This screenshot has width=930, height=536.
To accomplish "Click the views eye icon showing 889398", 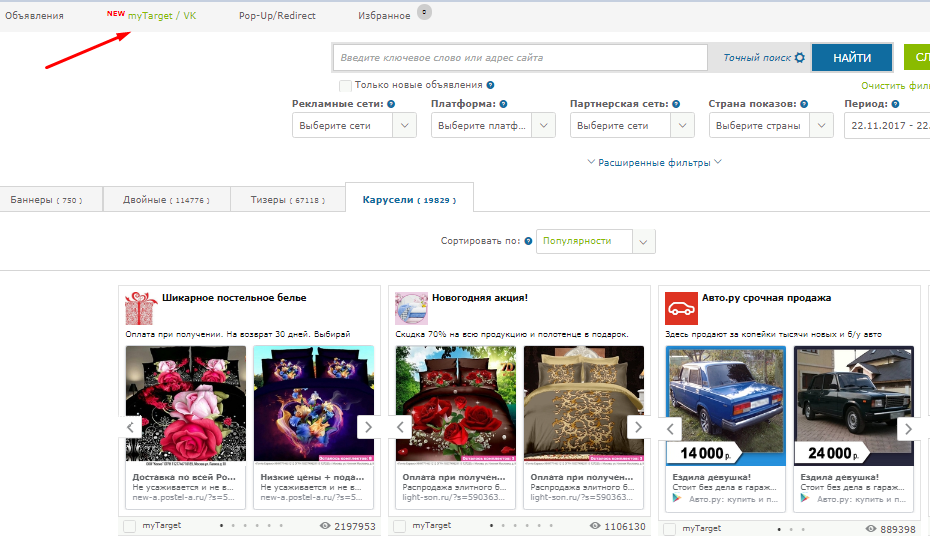I will coord(871,528).
